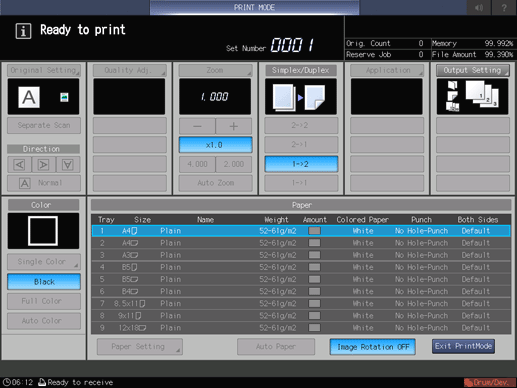Screen dimensions: 517x388
Task: Select tray 9 12x18 paper row
Action: 301,328
